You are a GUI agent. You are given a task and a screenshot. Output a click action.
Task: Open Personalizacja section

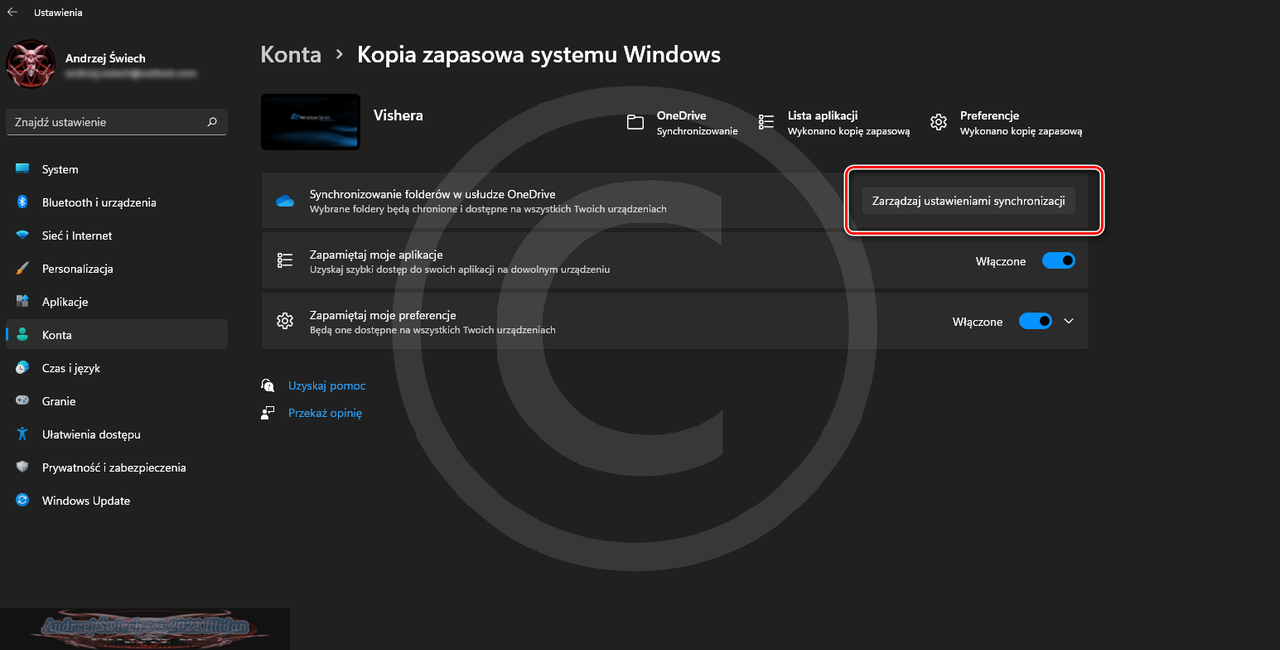click(x=117, y=268)
